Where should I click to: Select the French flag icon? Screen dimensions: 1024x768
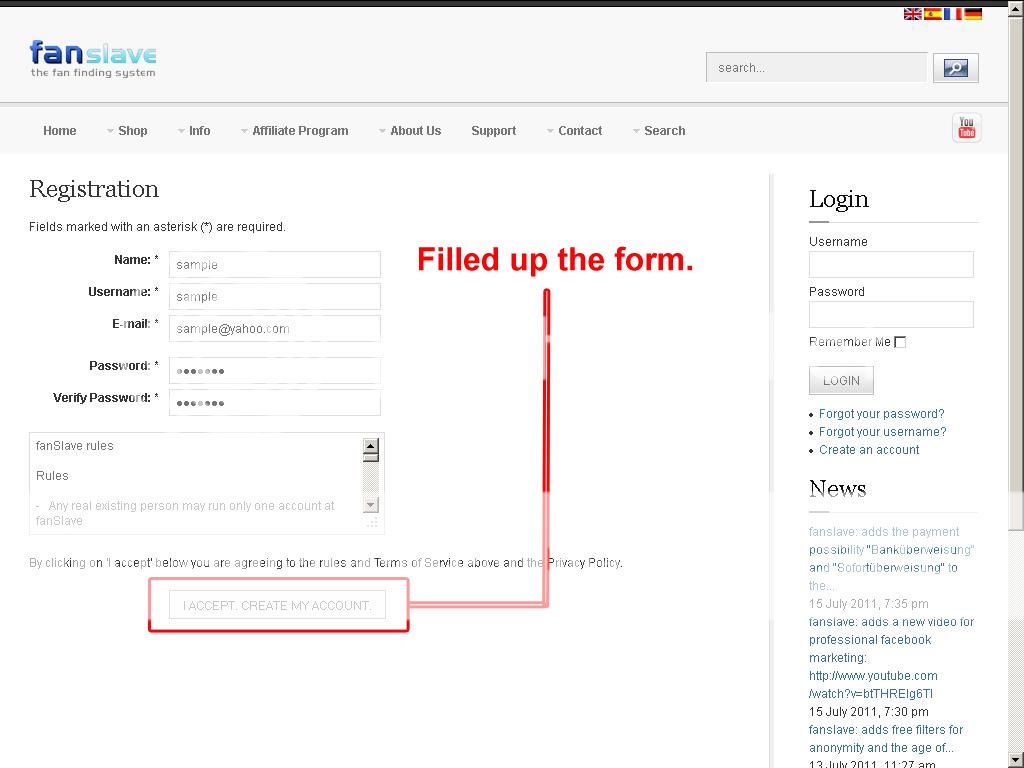[952, 14]
